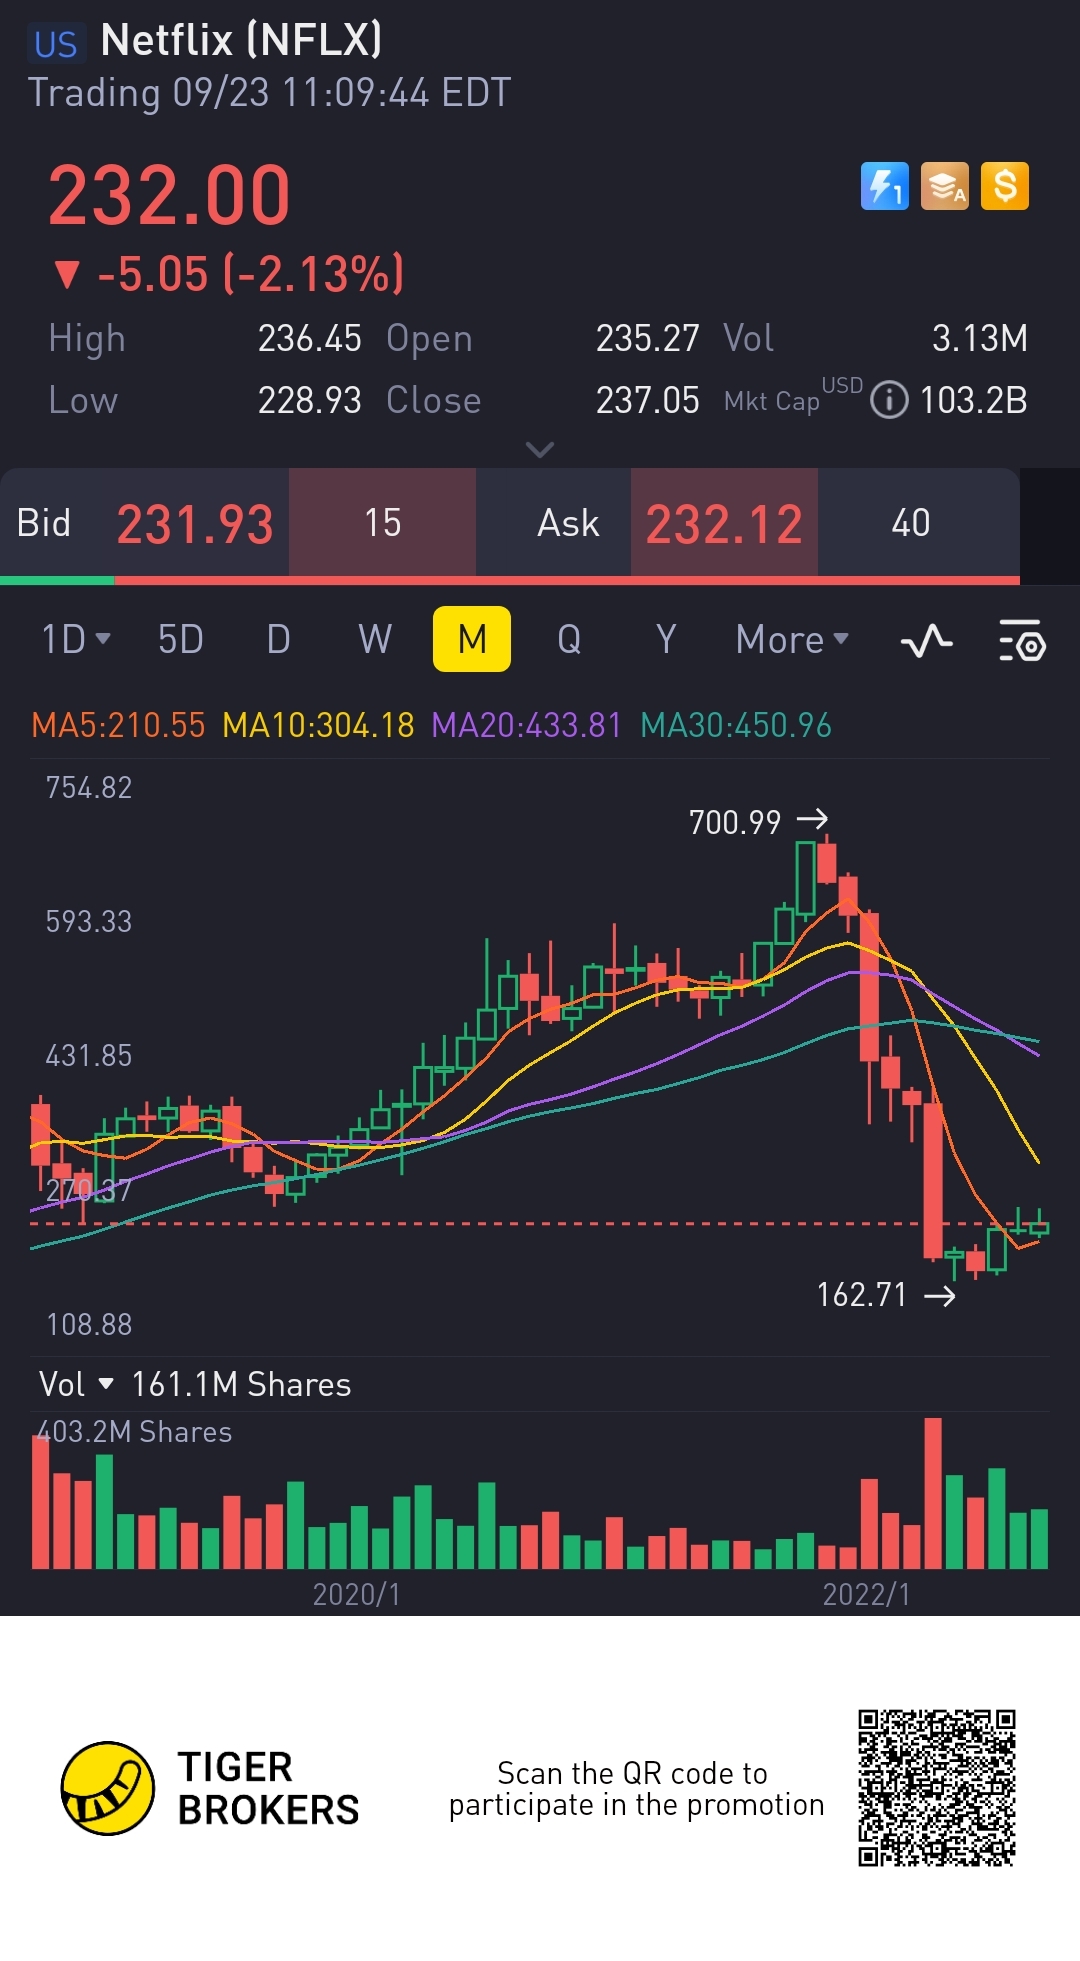Tap the Netflix (NFLX) title

[242, 40]
